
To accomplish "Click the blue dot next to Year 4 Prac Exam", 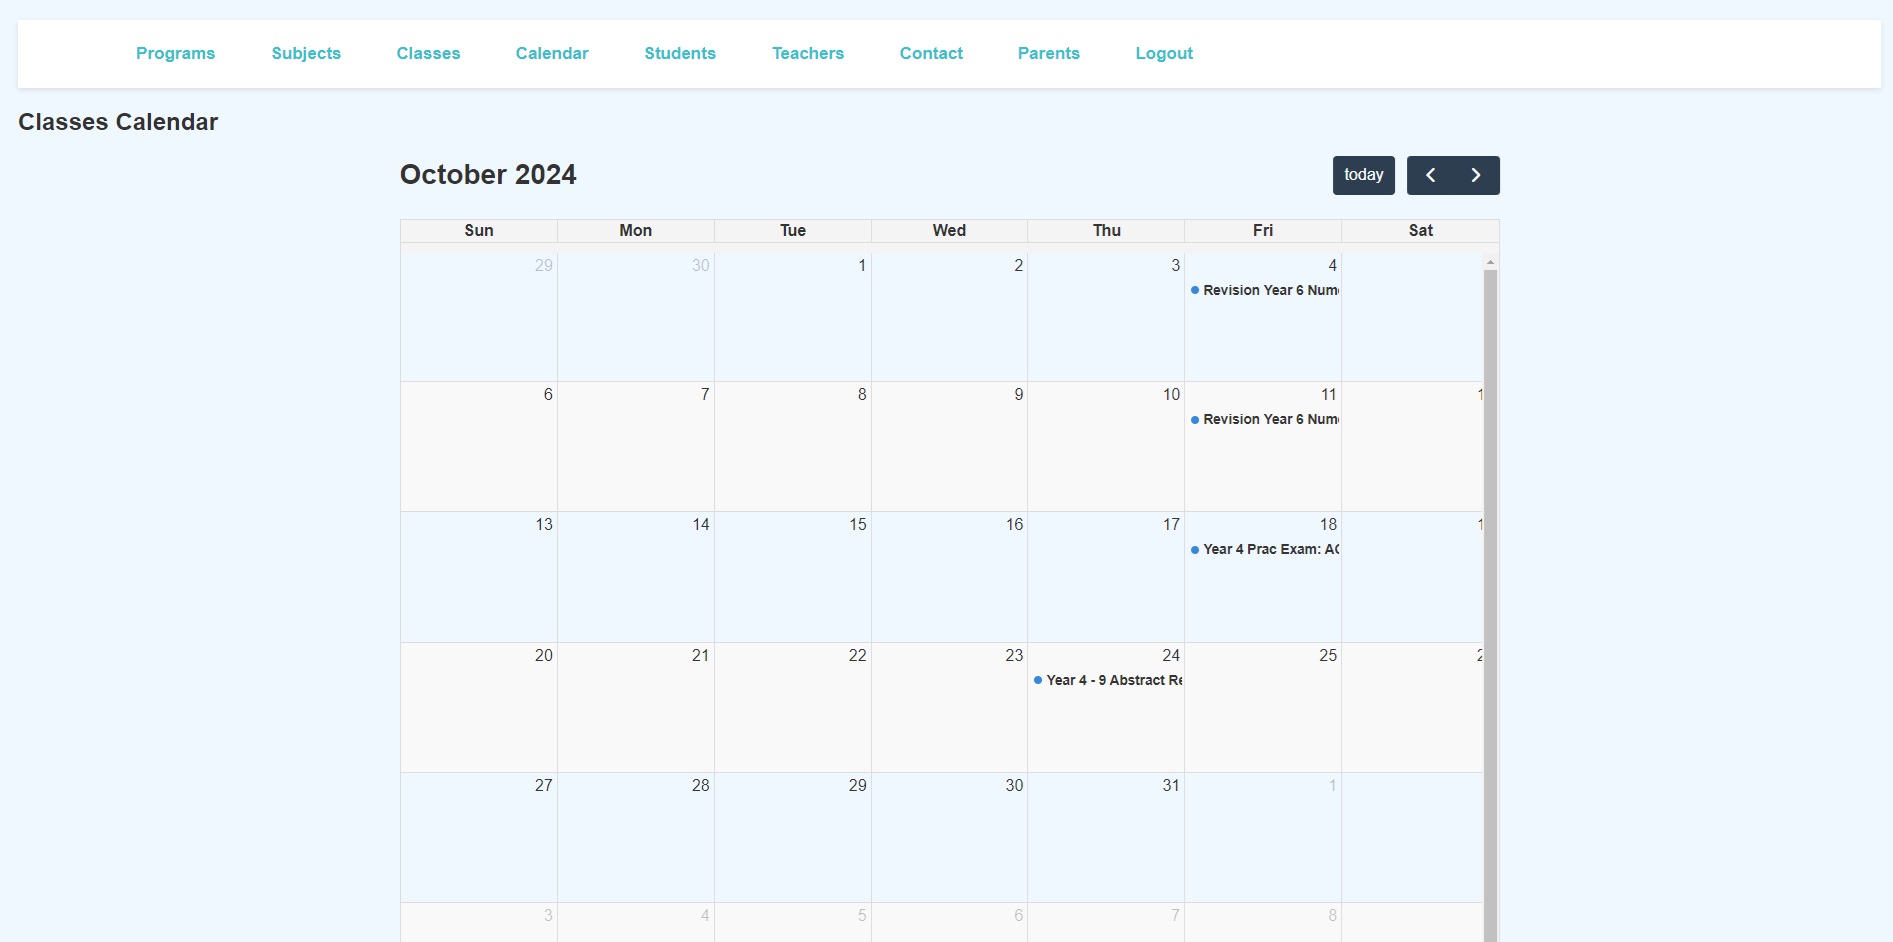I will tap(1194, 549).
